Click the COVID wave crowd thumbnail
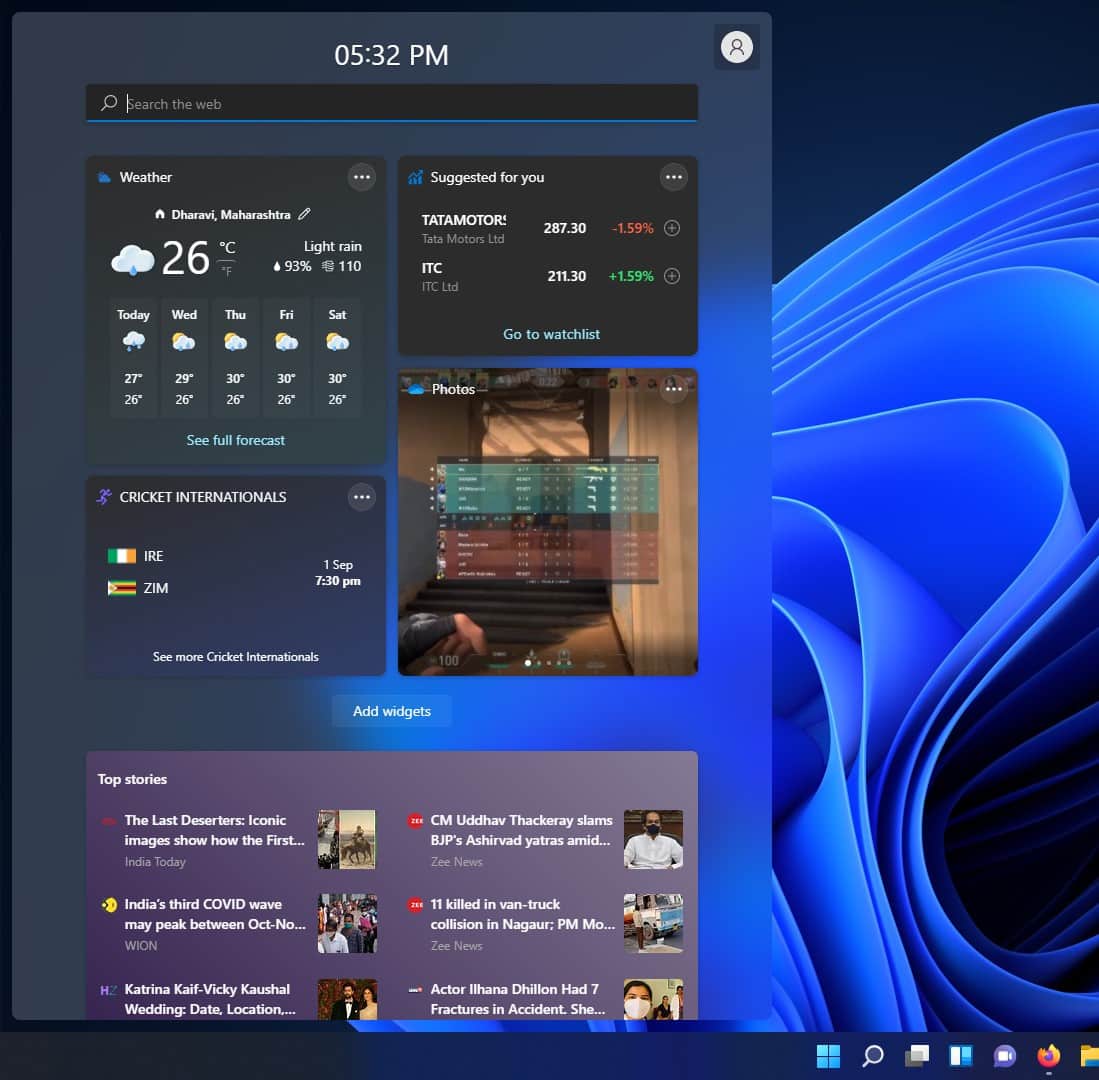Screen dimensions: 1099x1080 [347, 923]
